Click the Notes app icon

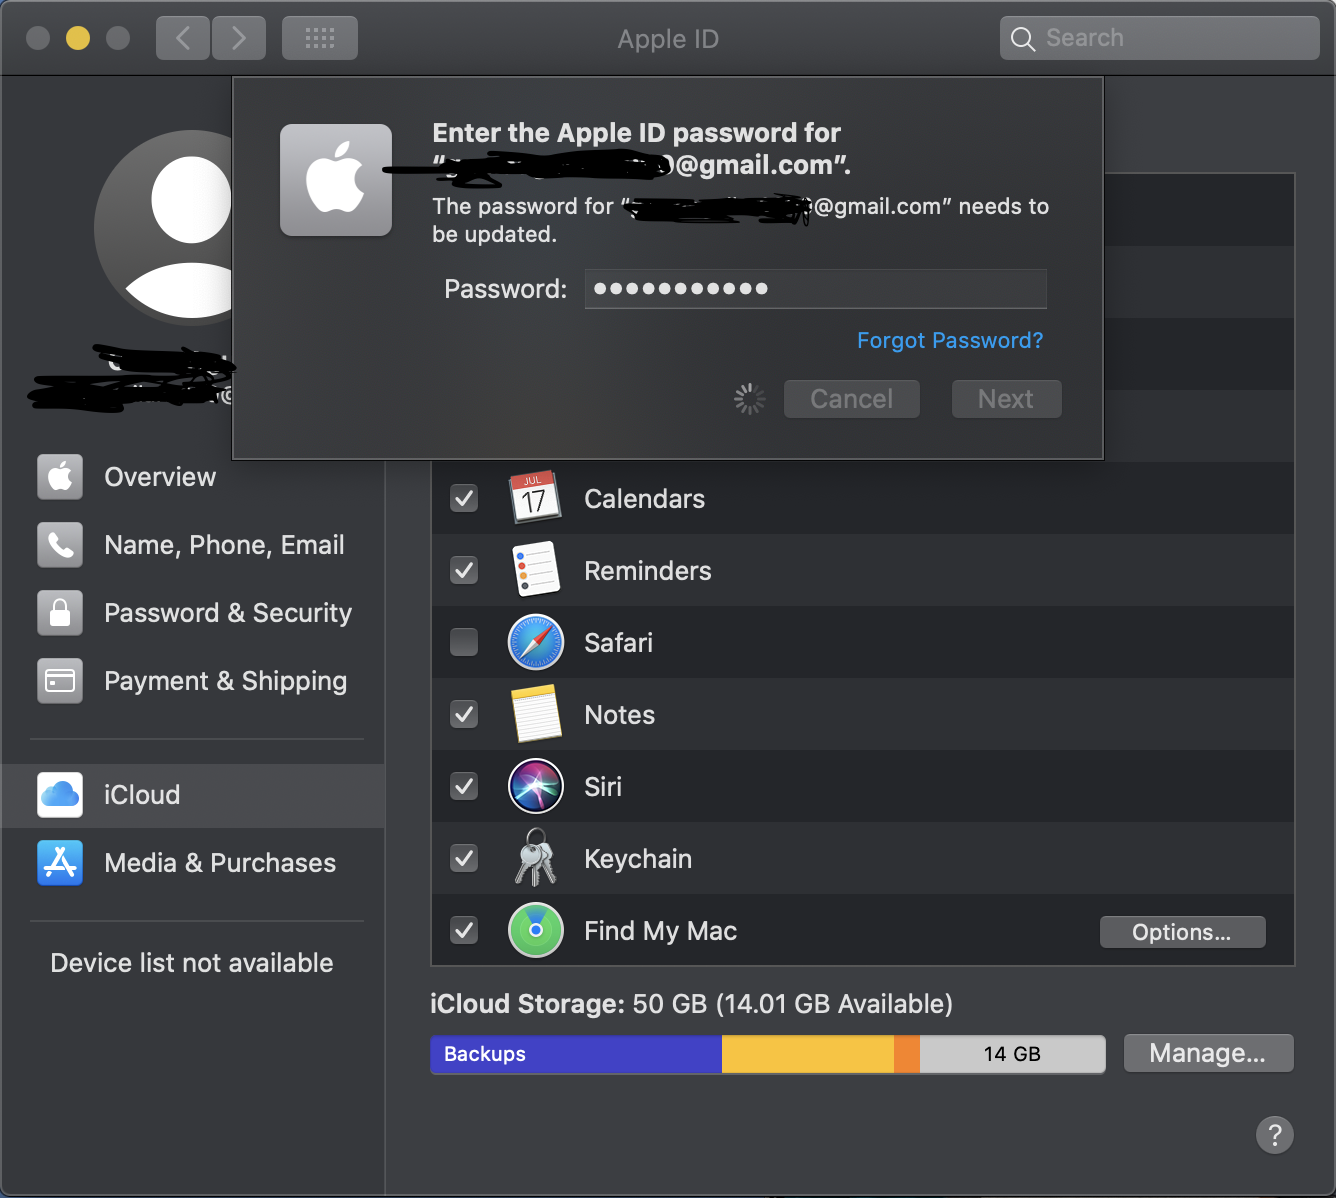[536, 714]
